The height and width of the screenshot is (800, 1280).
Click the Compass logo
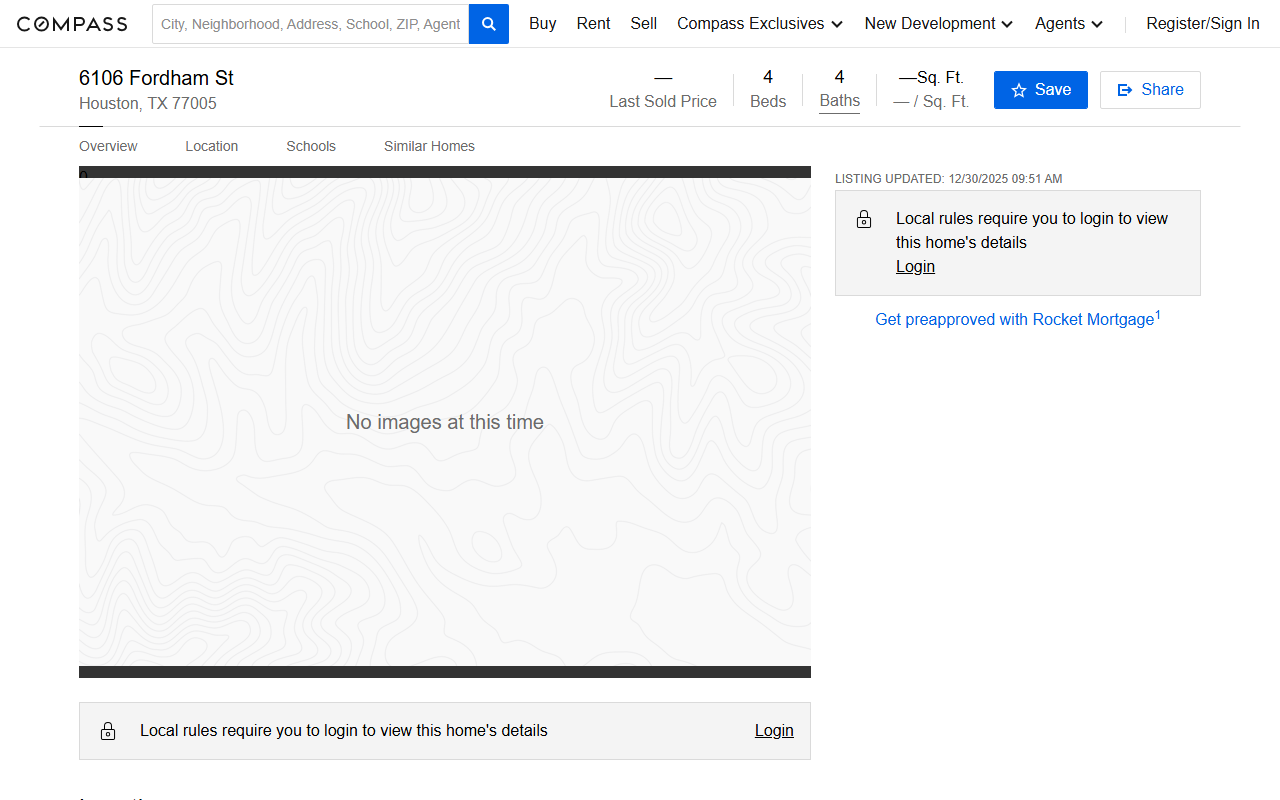72,24
